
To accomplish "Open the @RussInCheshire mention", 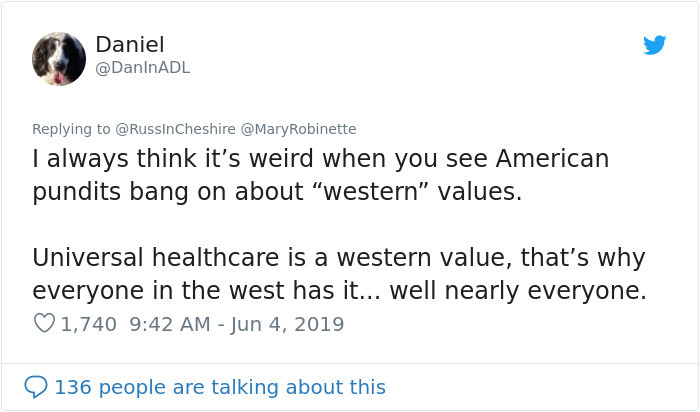I will pyautogui.click(x=175, y=129).
